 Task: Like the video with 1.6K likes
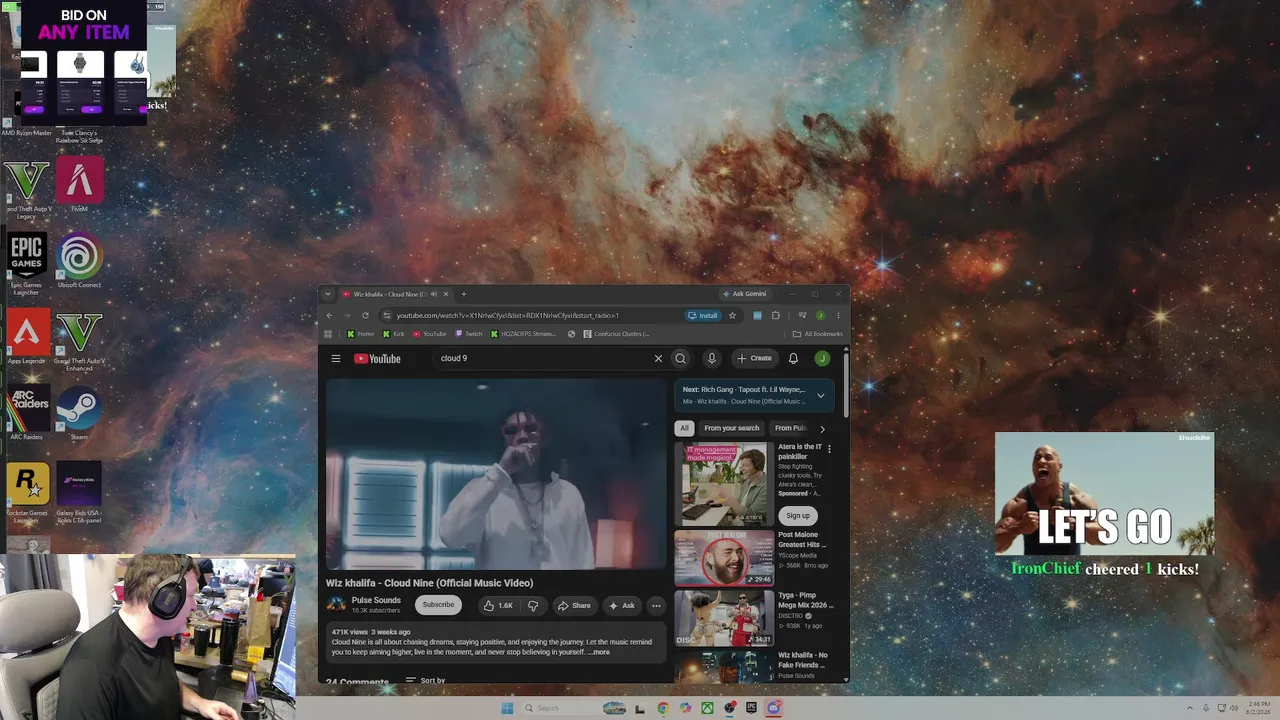pyautogui.click(x=498, y=605)
